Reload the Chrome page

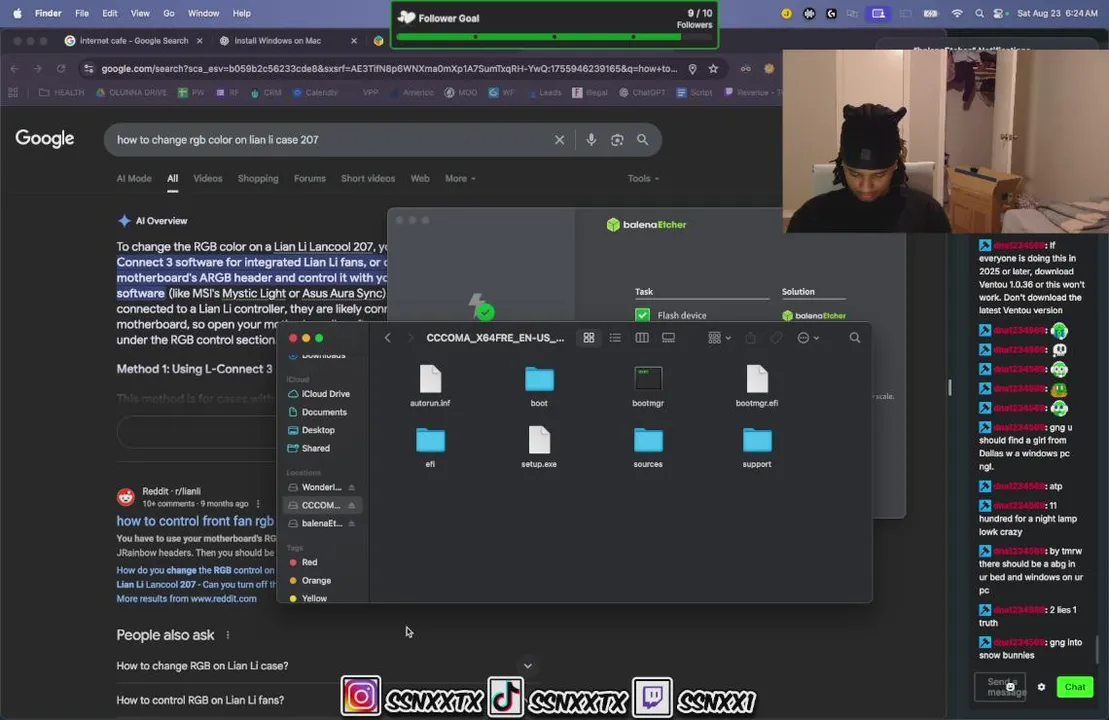tap(61, 69)
